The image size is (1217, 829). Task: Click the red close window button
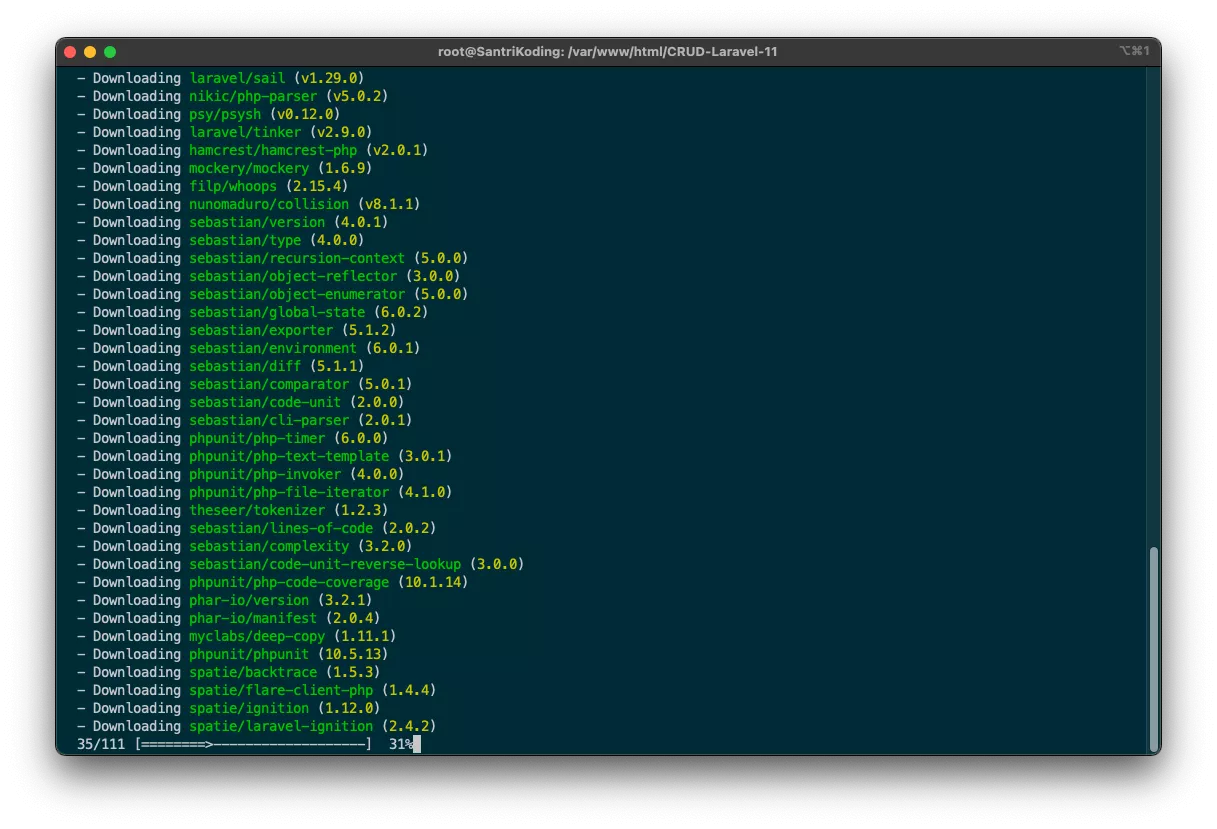(x=70, y=52)
